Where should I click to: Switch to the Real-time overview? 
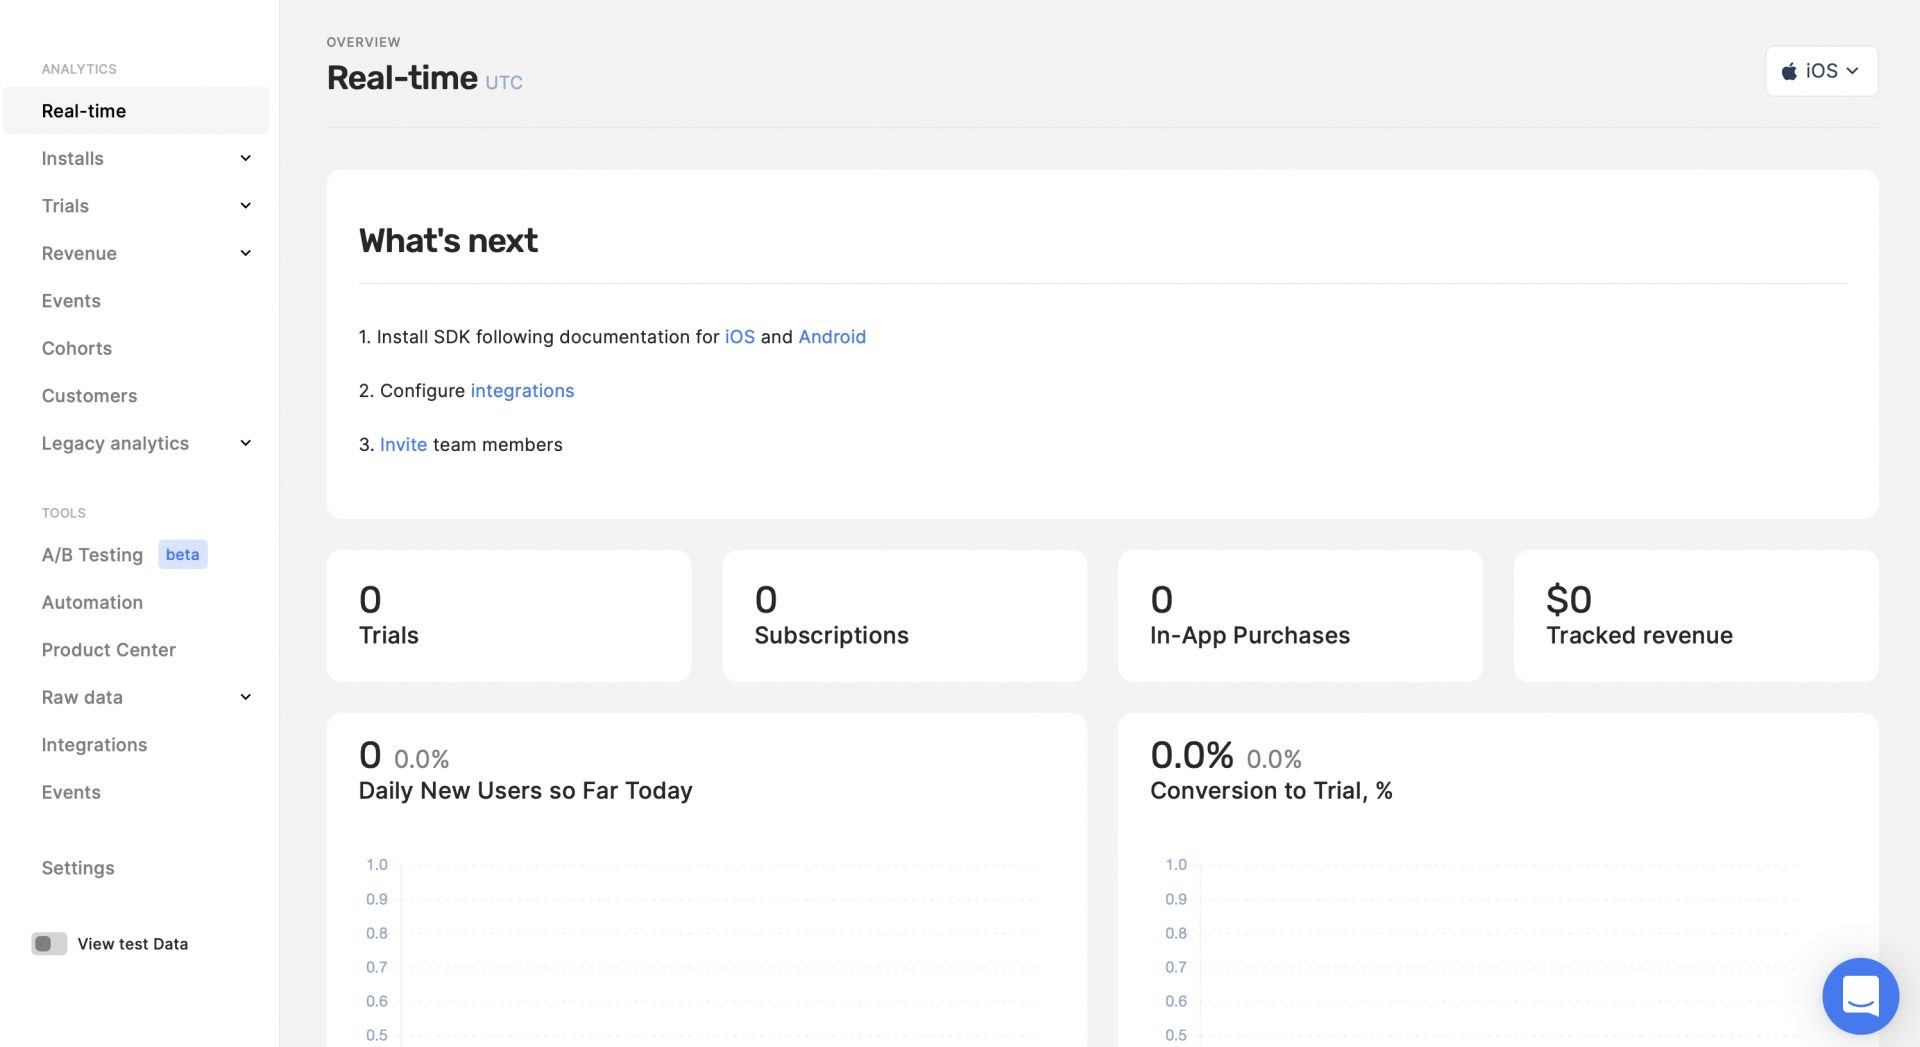(83, 111)
